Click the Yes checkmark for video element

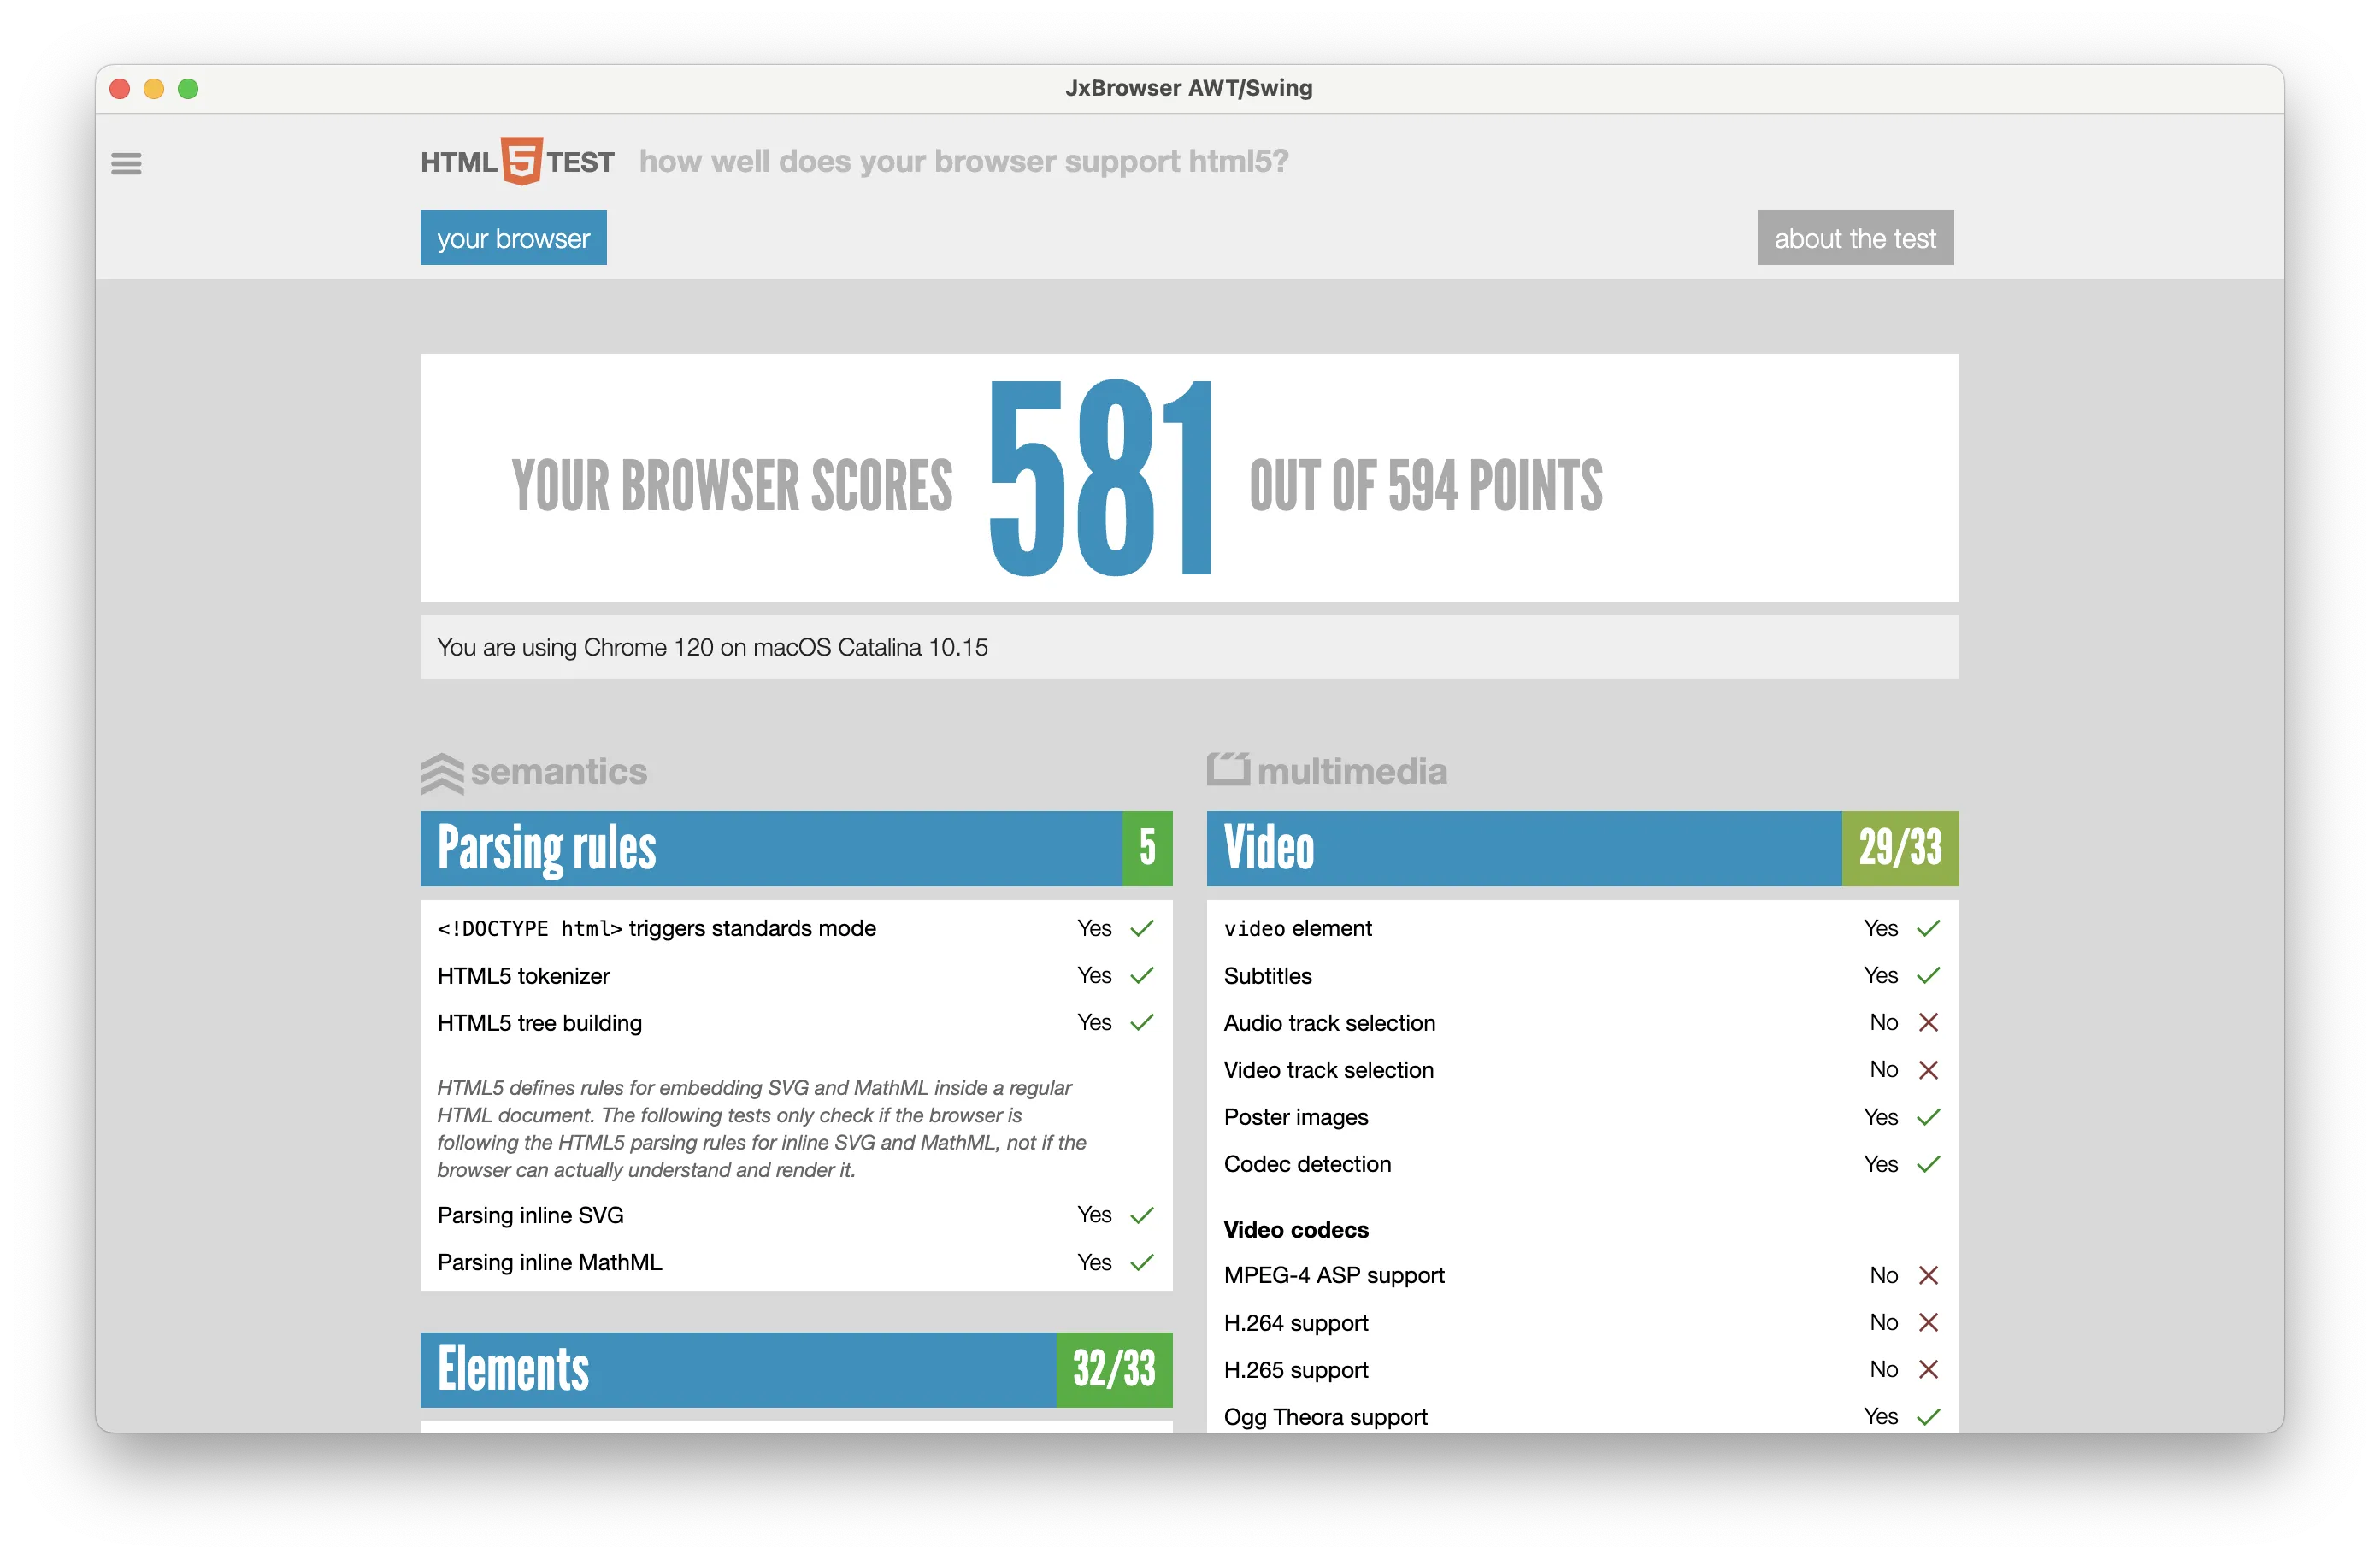coord(1928,927)
